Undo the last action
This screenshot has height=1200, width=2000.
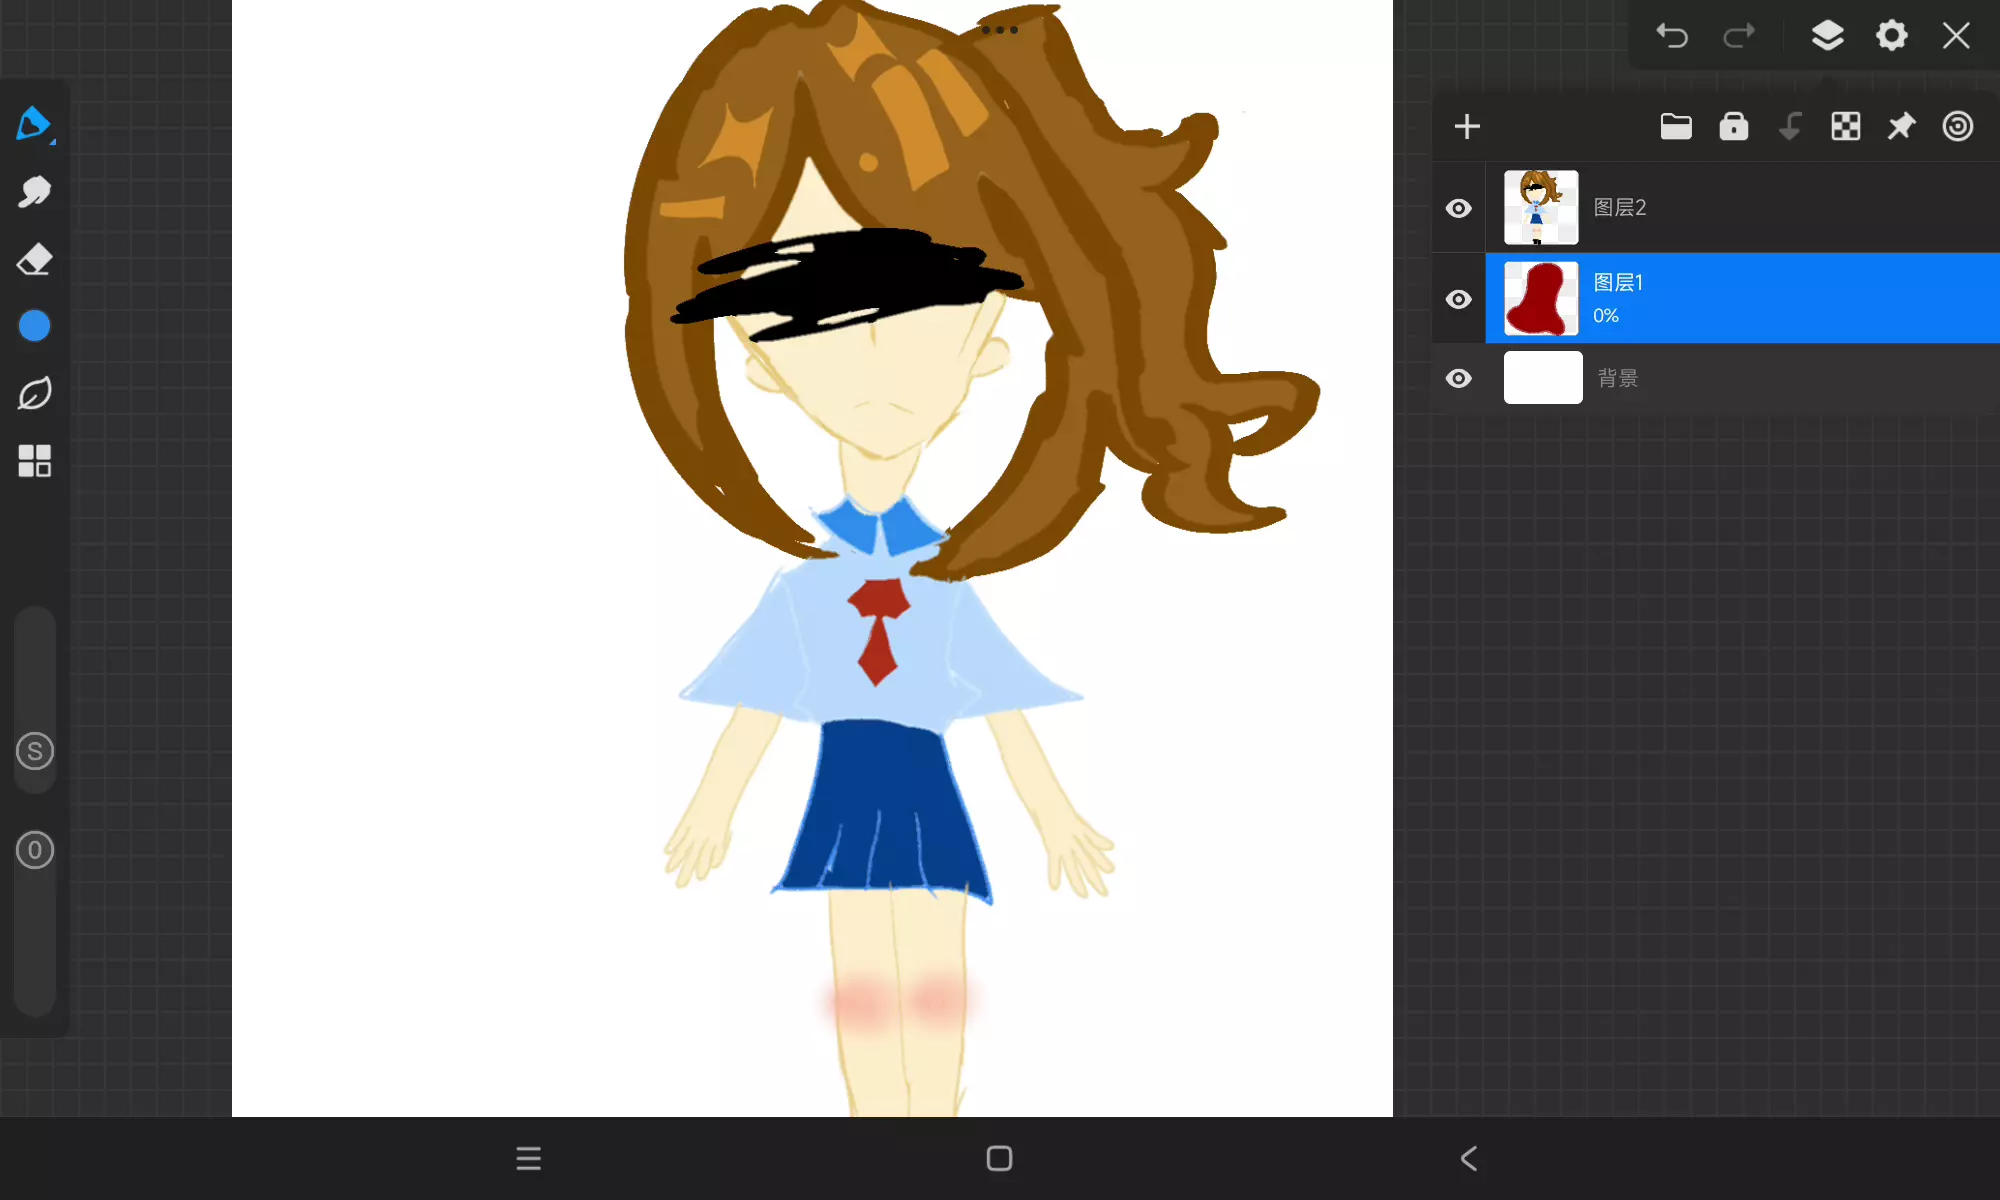point(1671,36)
